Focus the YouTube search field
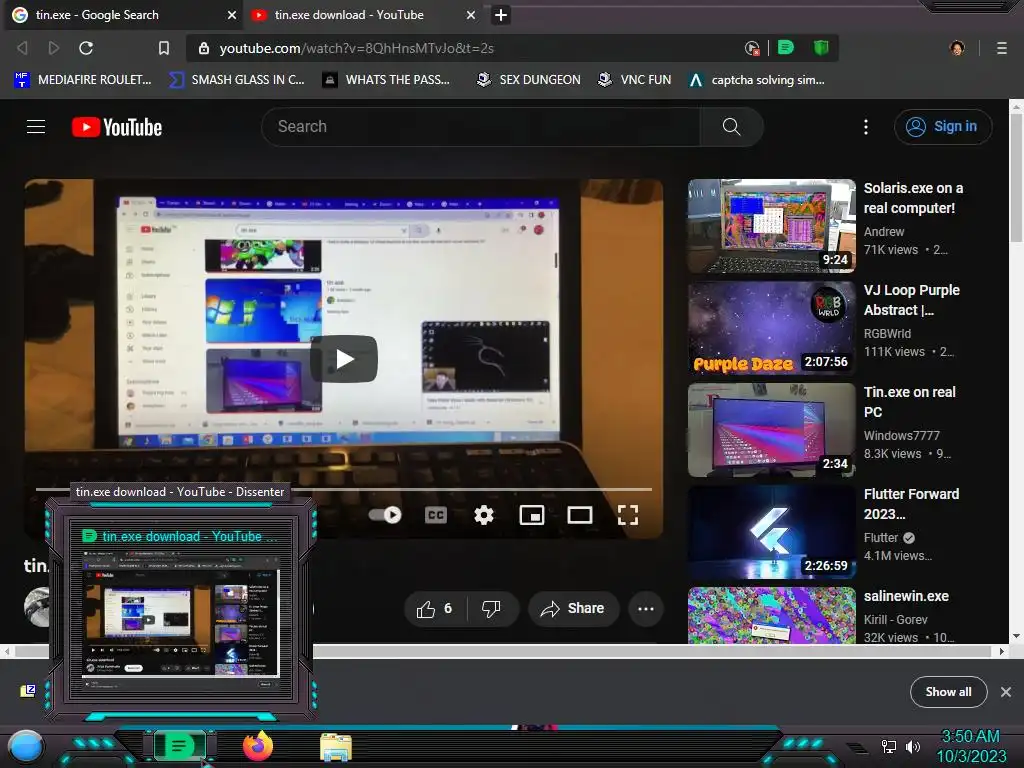1024x768 pixels. point(481,127)
